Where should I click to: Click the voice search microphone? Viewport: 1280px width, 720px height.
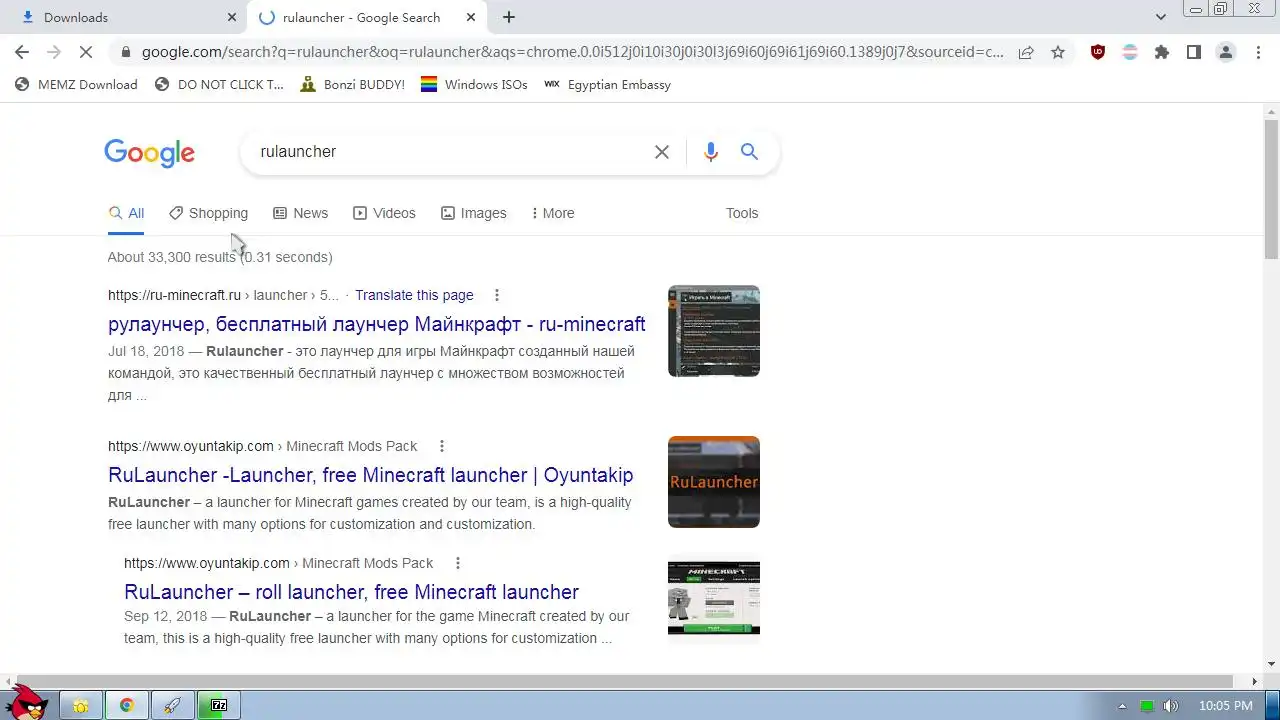point(711,152)
